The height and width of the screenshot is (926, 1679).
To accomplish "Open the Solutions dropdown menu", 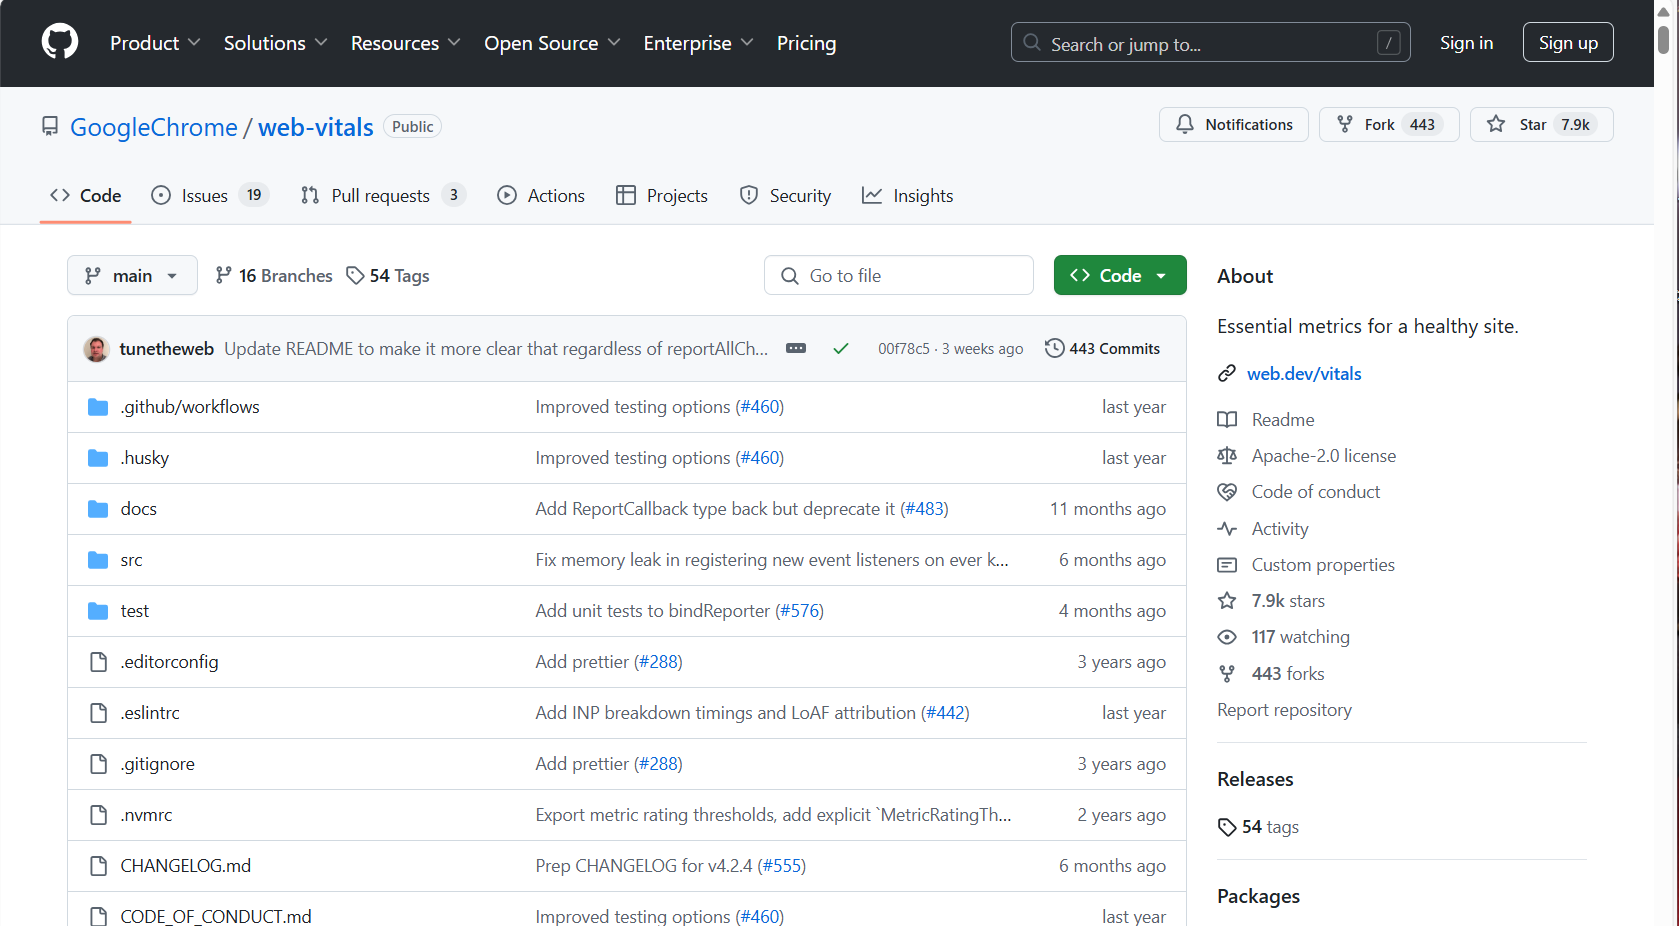I will 275,43.
